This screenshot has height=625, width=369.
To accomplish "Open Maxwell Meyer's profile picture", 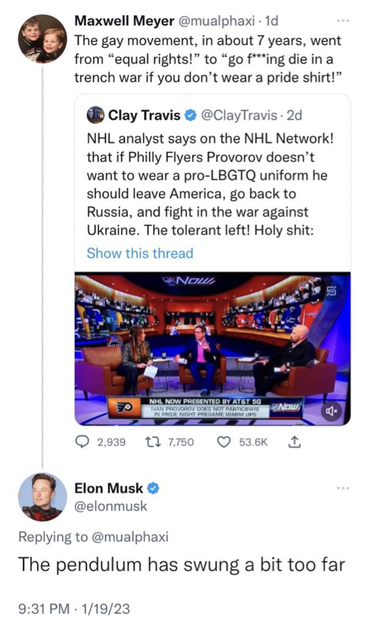I will click(x=42, y=39).
